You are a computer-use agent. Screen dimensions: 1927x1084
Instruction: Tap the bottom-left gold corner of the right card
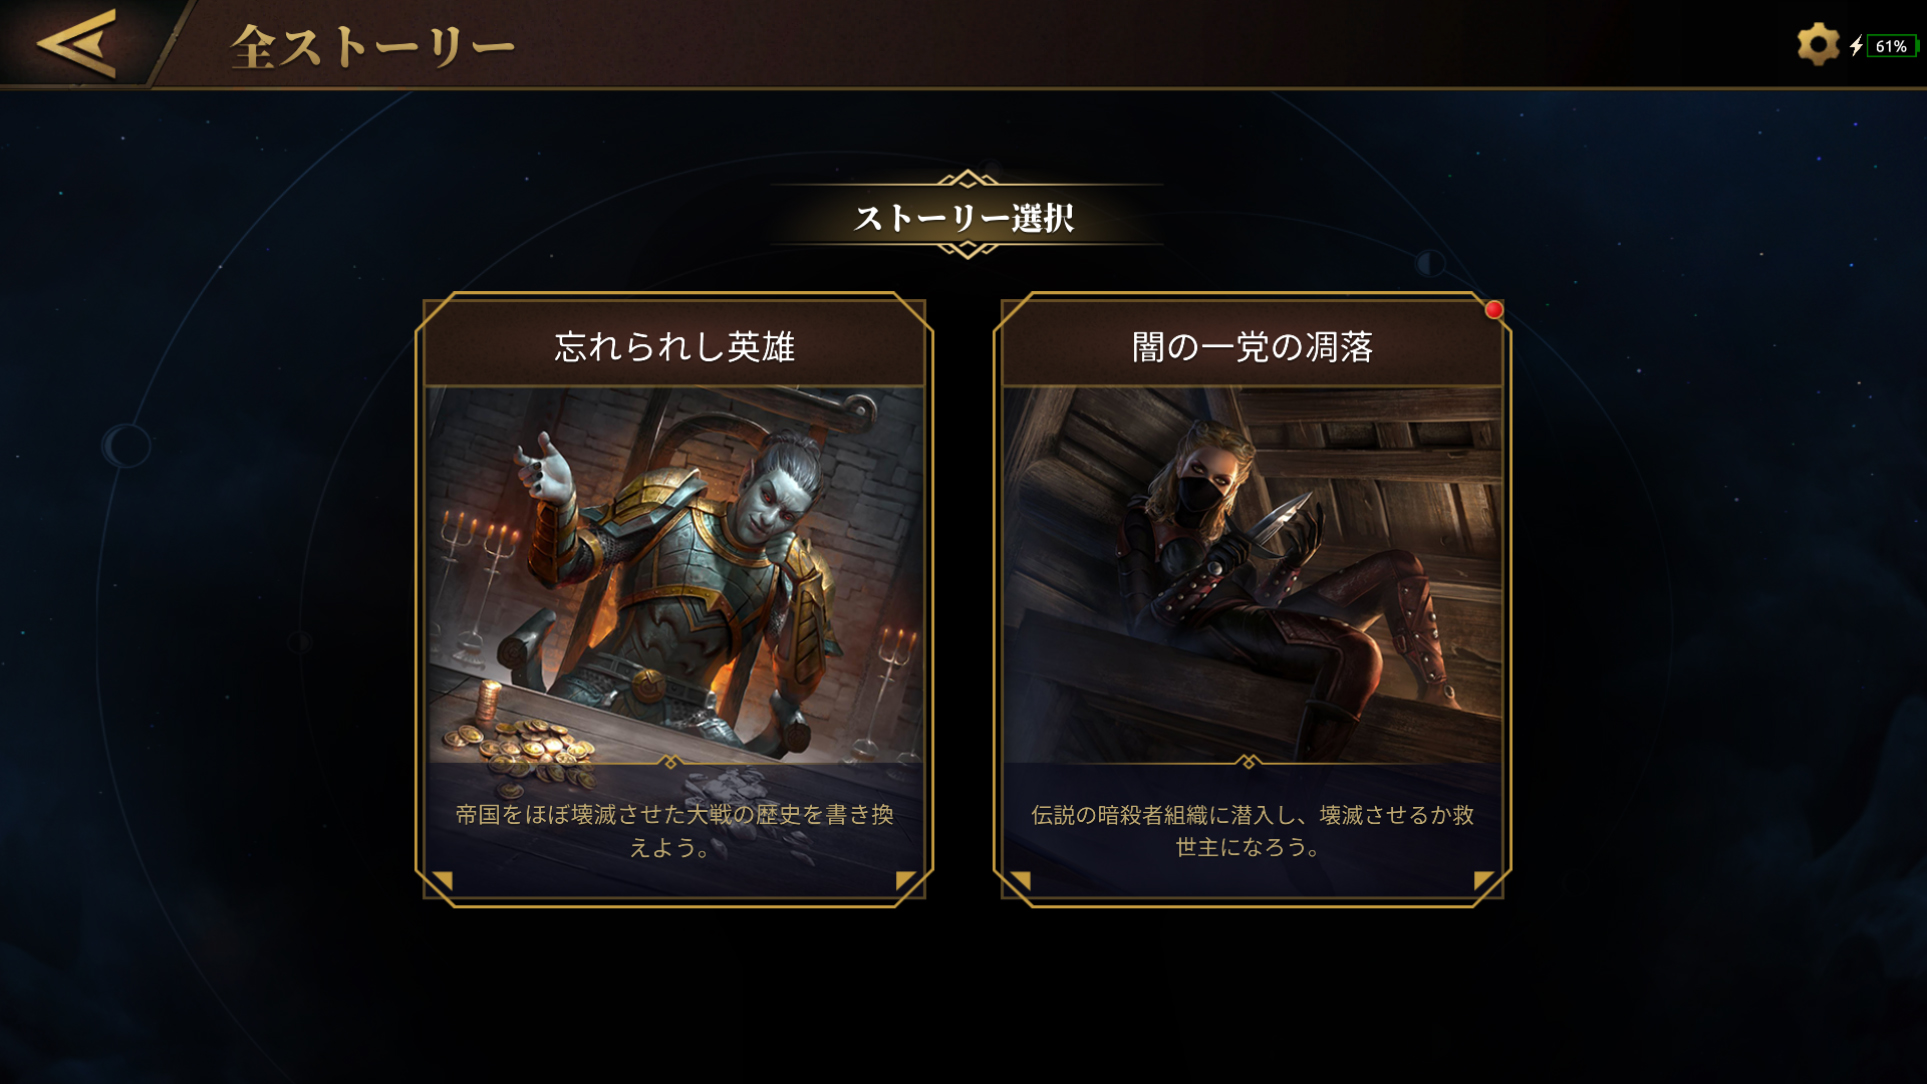click(1020, 880)
